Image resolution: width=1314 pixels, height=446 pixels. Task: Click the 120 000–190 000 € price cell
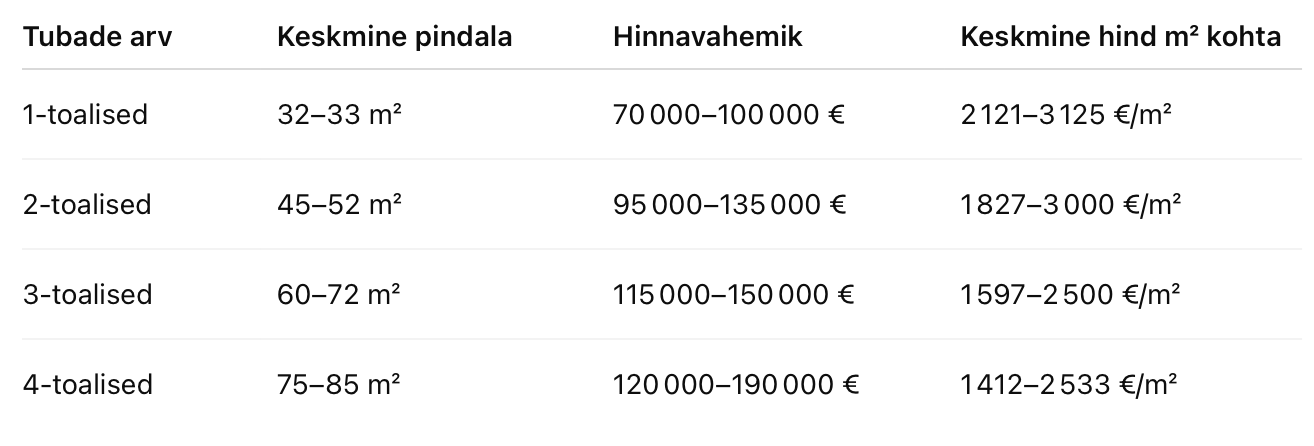pos(736,385)
